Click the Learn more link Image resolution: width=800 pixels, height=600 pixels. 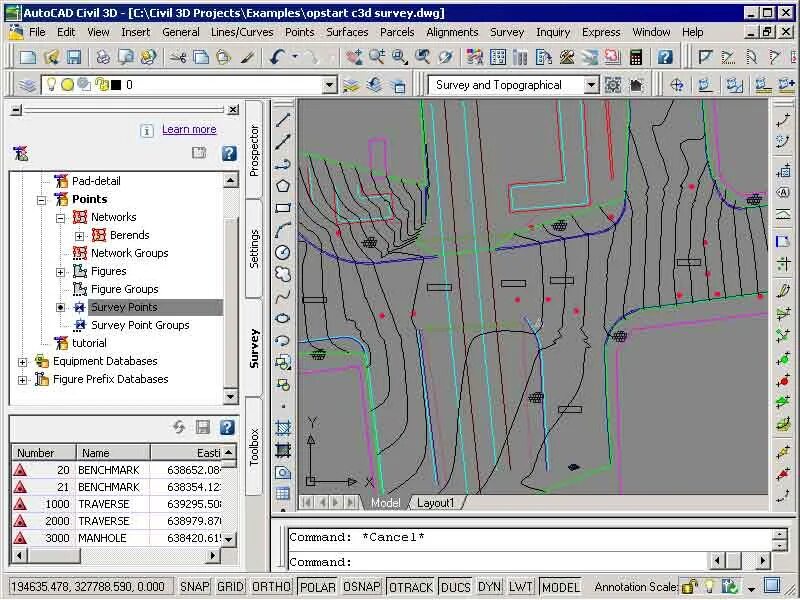point(189,129)
